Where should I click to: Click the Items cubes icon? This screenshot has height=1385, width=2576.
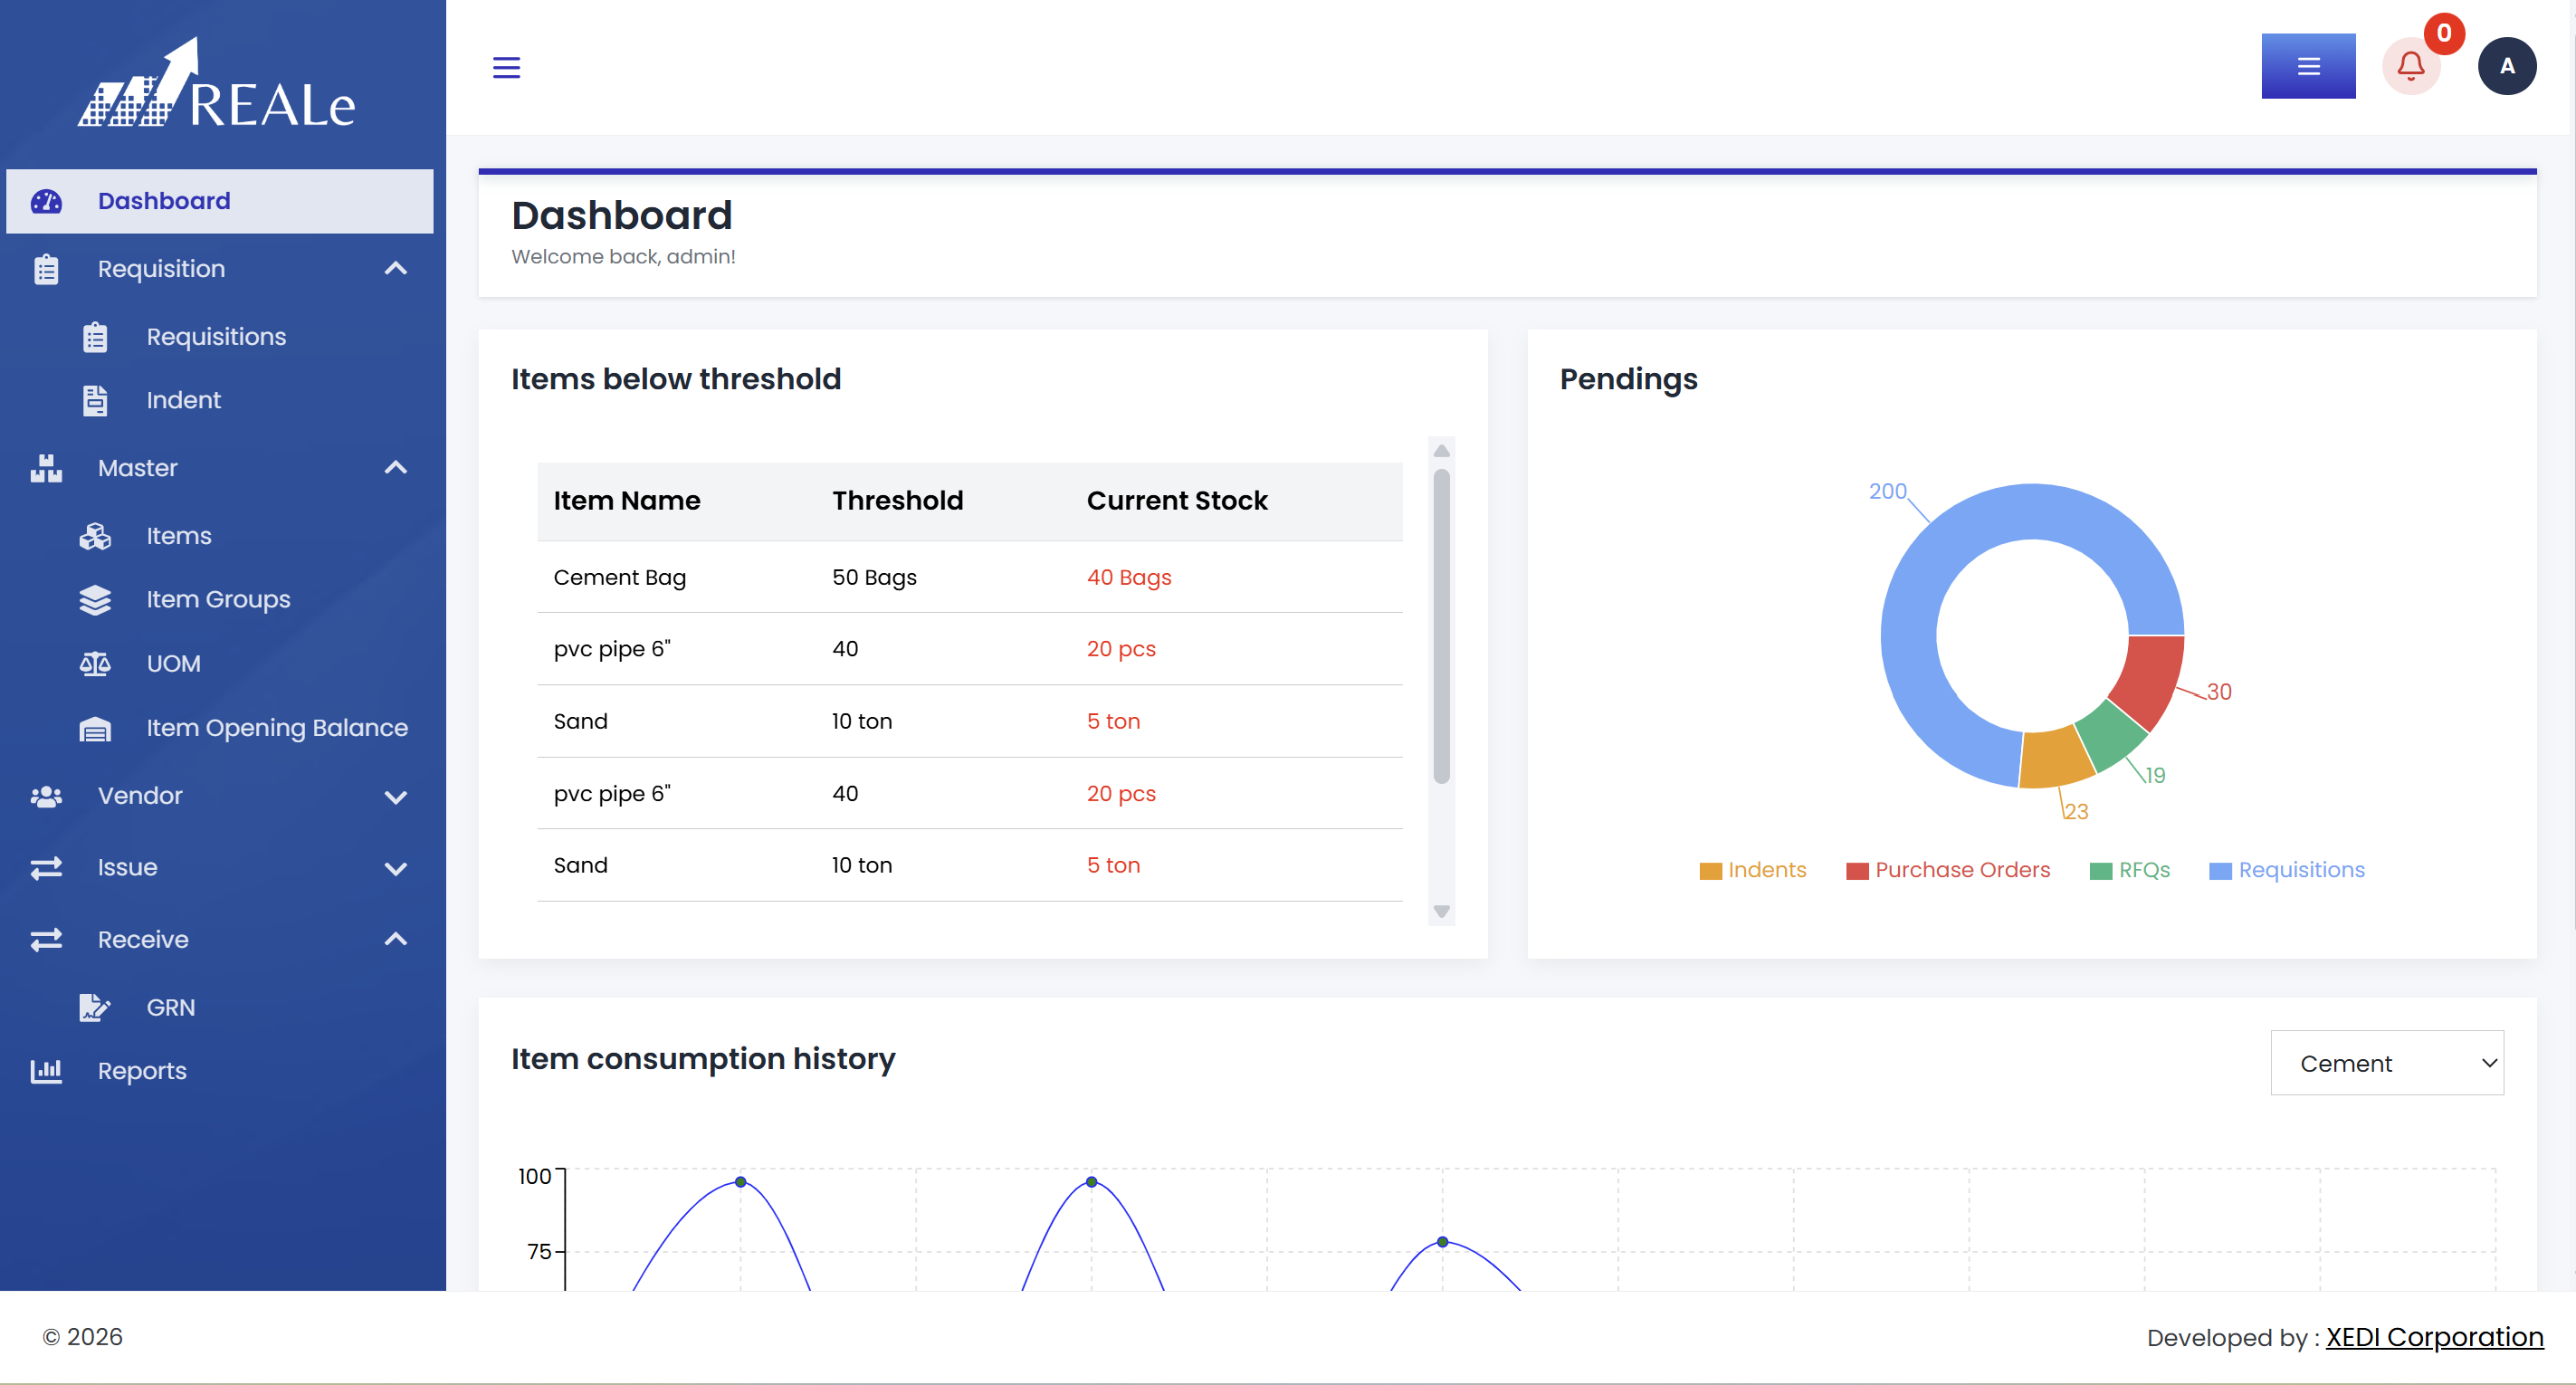(x=95, y=536)
